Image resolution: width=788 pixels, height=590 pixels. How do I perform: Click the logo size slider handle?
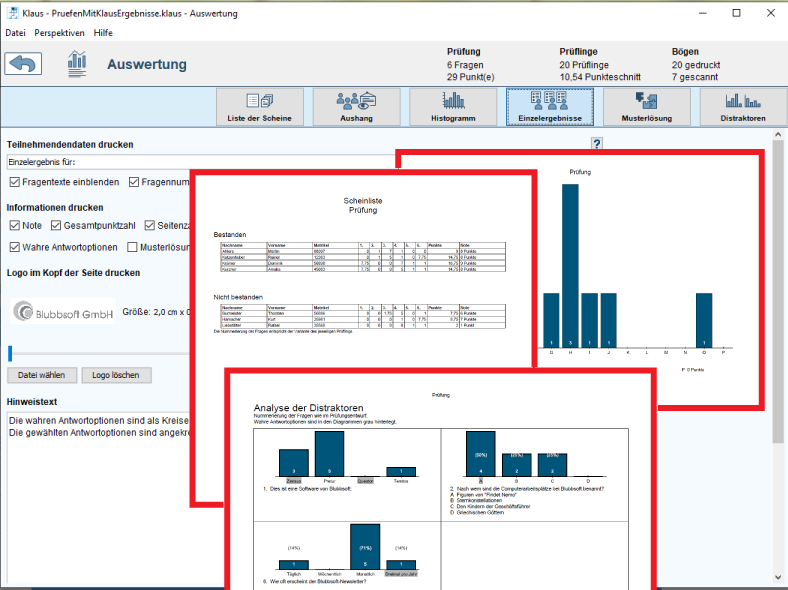[10, 352]
